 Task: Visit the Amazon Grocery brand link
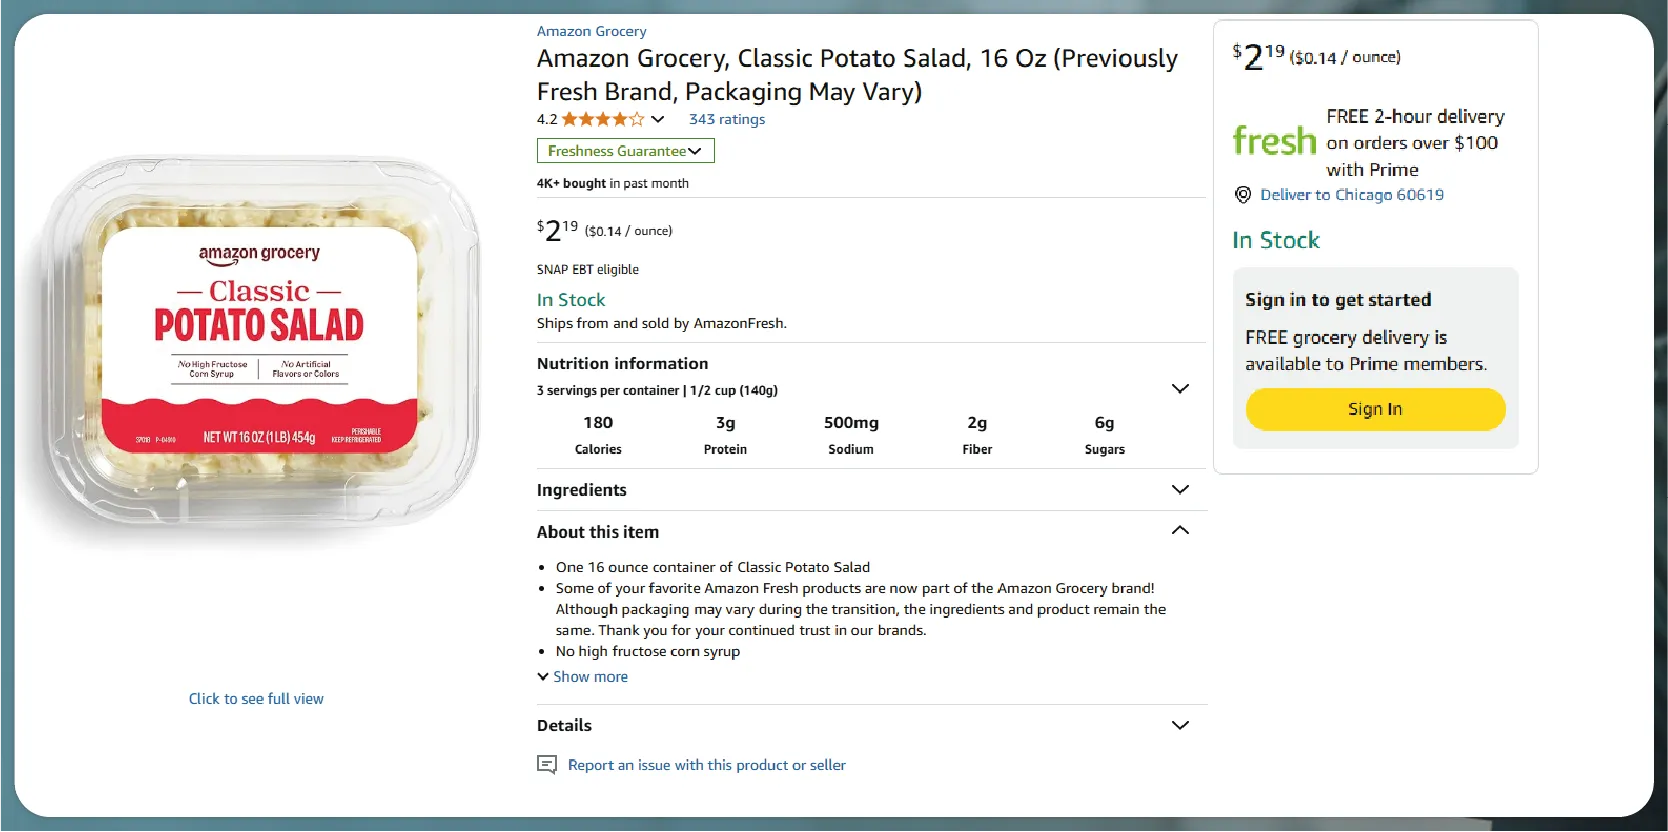click(591, 31)
